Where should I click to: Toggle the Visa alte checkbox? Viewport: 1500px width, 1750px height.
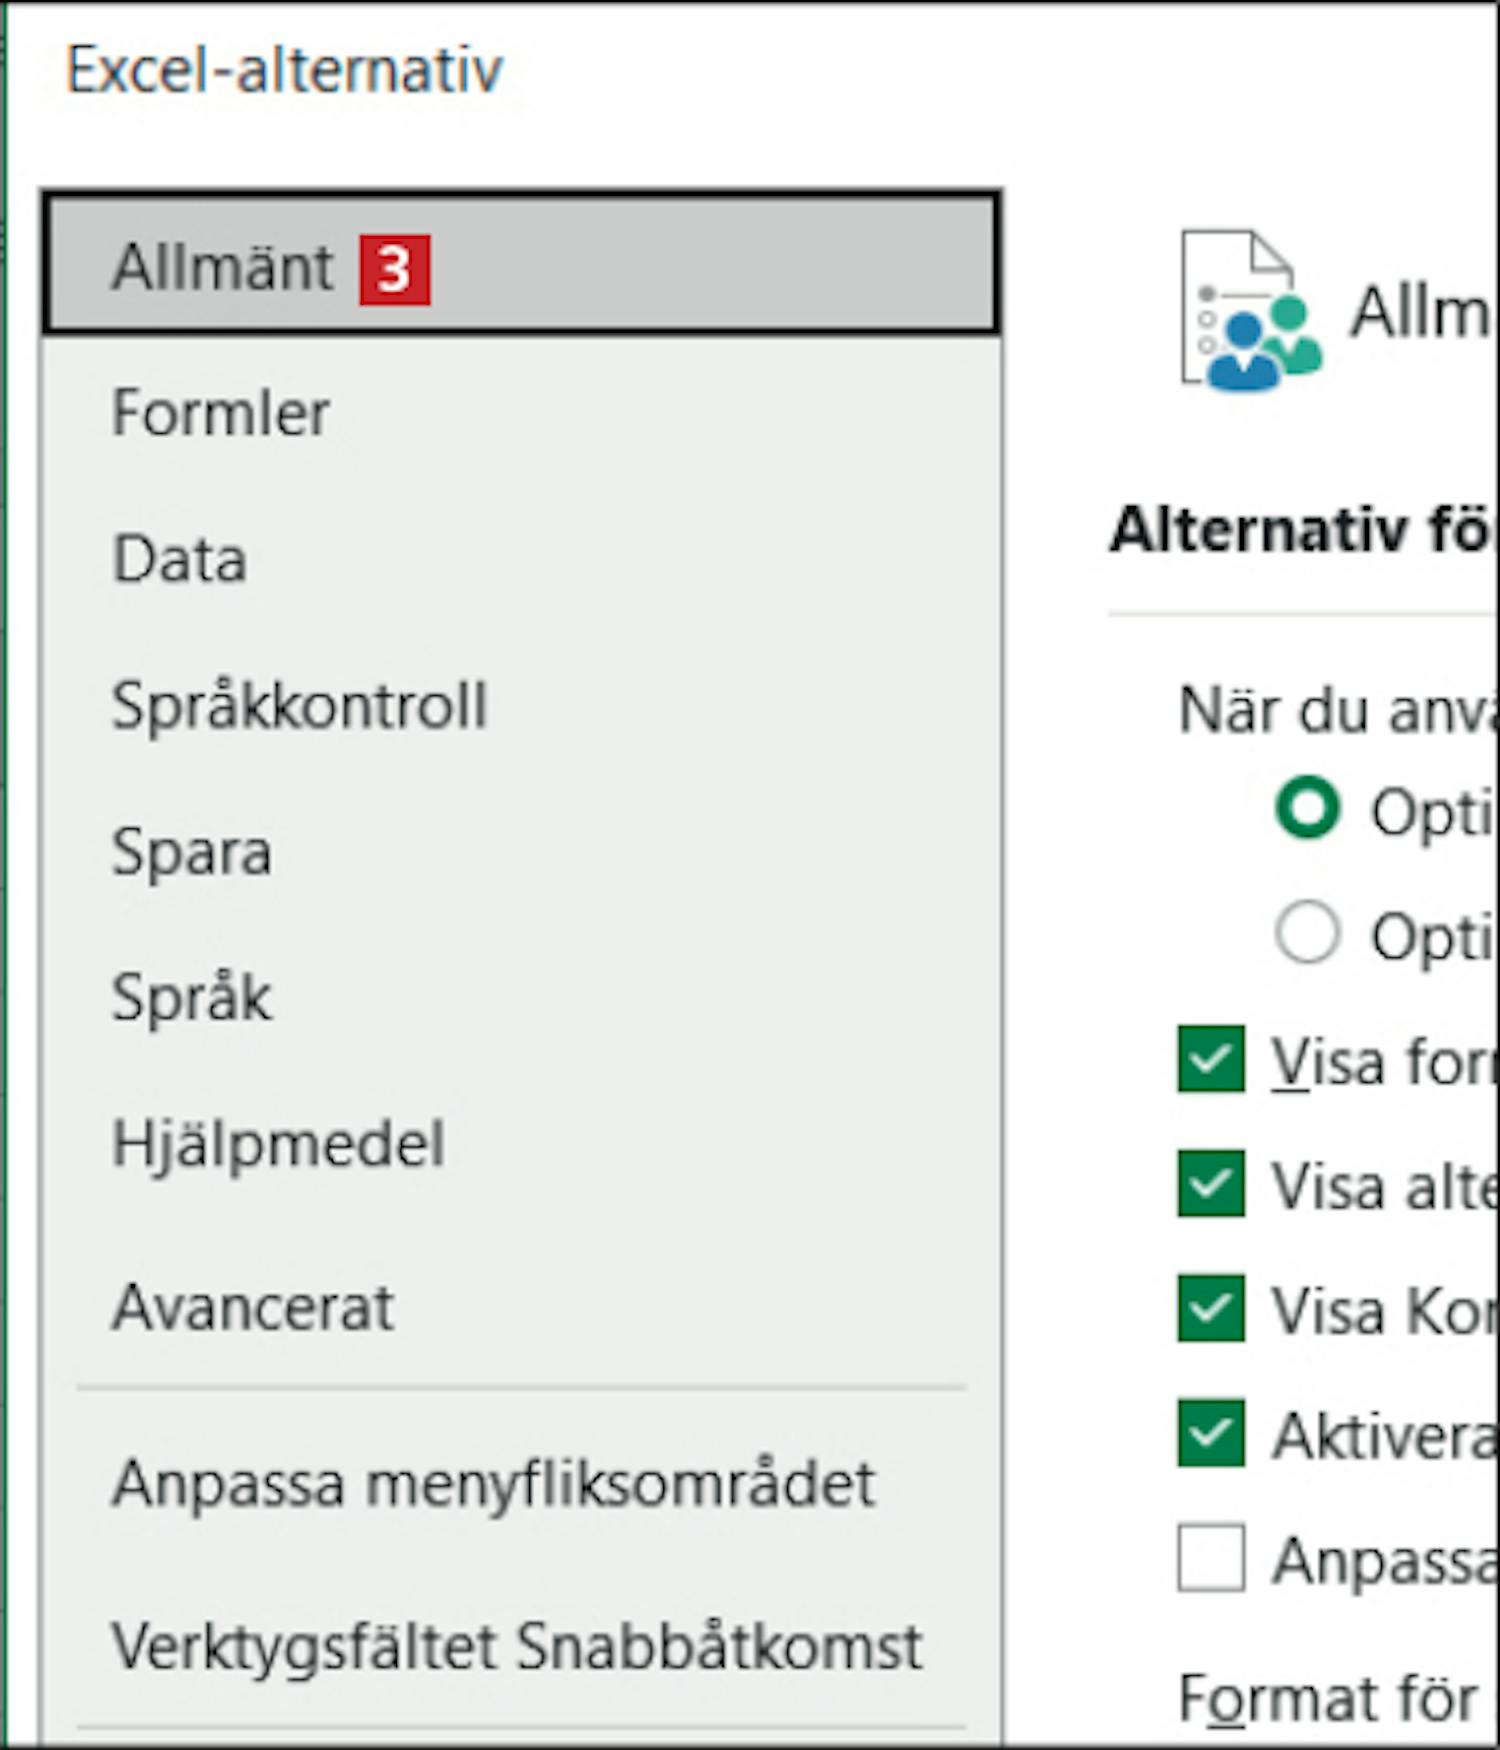[1211, 1184]
